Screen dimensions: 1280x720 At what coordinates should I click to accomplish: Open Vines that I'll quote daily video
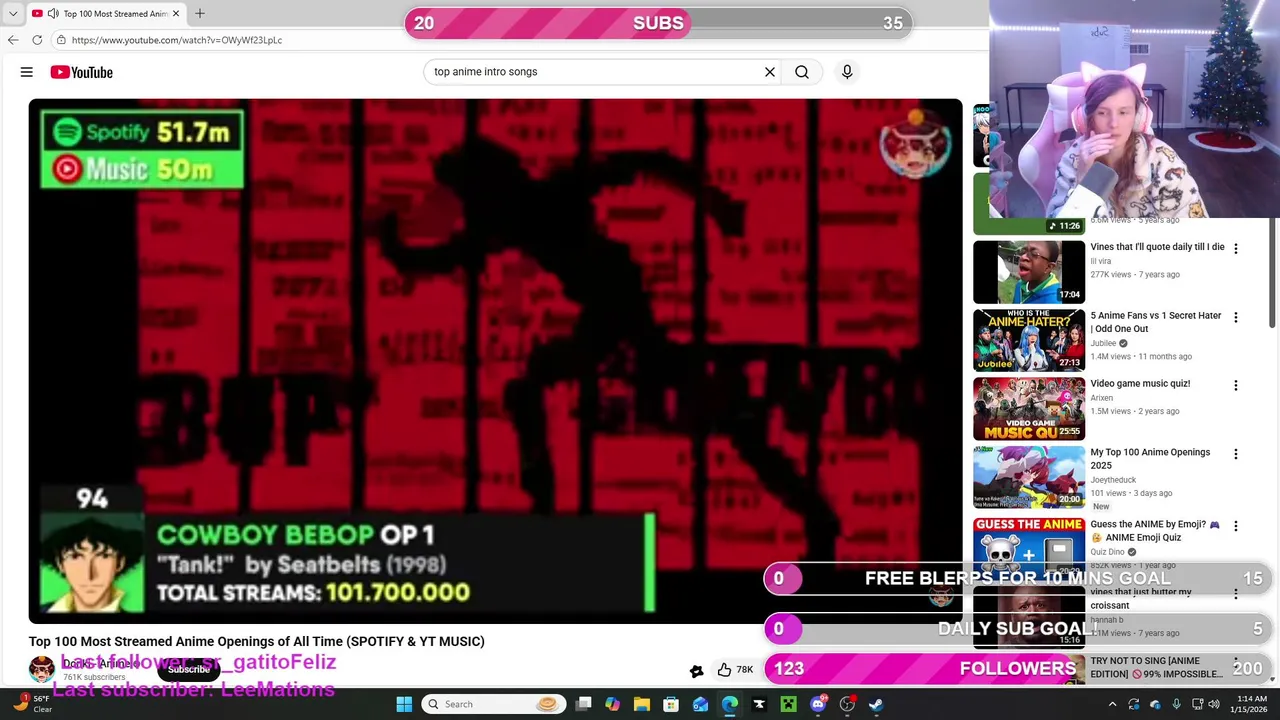[x=1157, y=247]
